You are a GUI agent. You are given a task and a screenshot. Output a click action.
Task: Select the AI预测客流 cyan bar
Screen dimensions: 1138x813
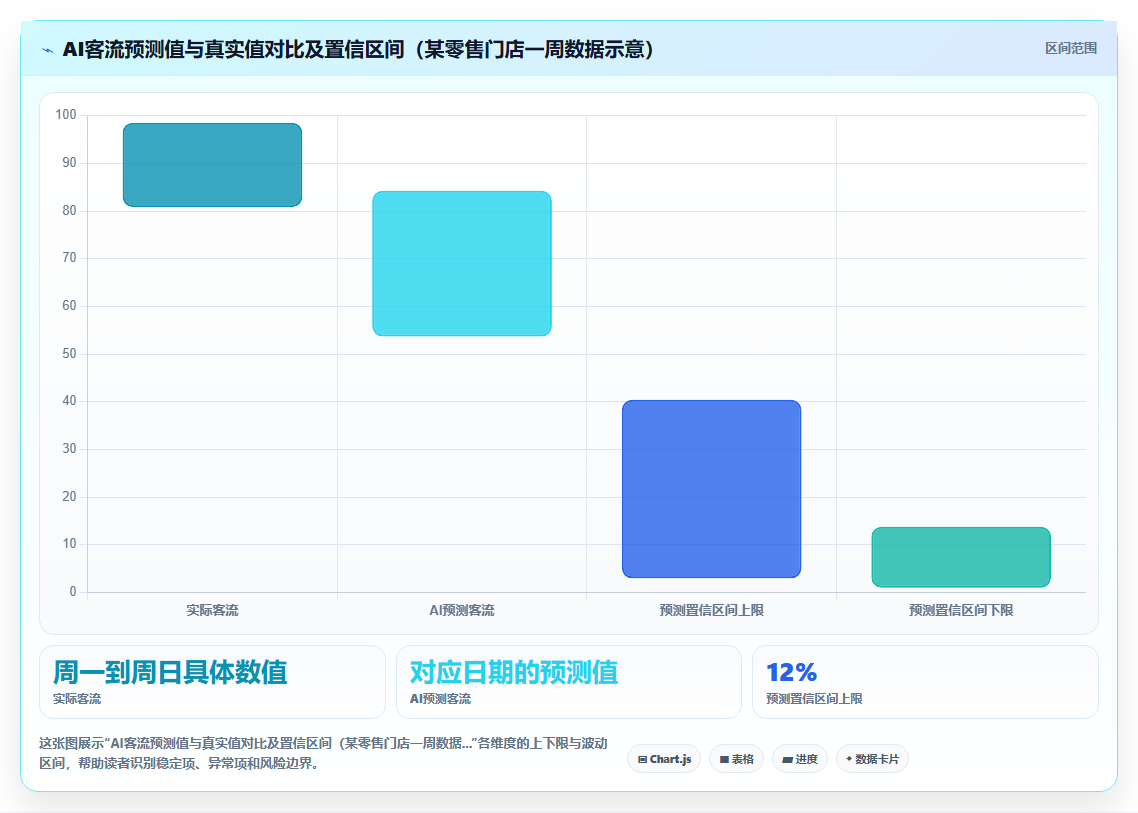click(x=462, y=263)
